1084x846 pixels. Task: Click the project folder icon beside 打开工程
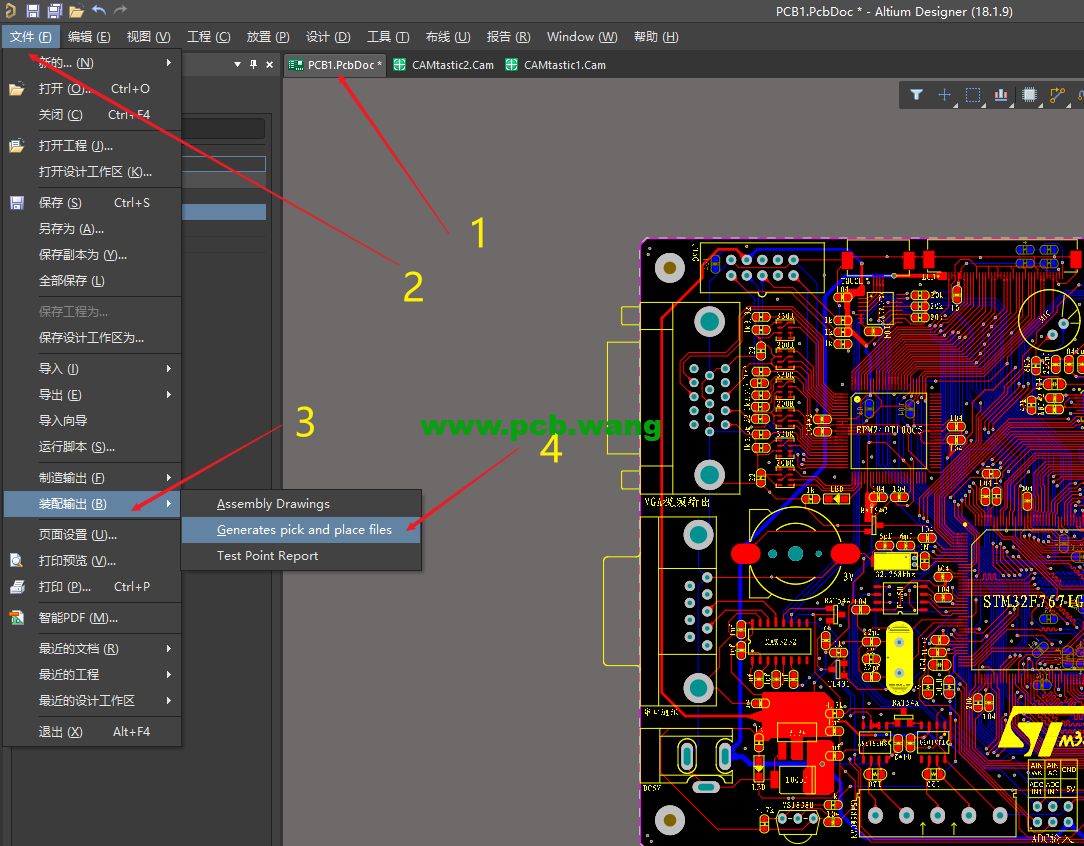[x=17, y=146]
